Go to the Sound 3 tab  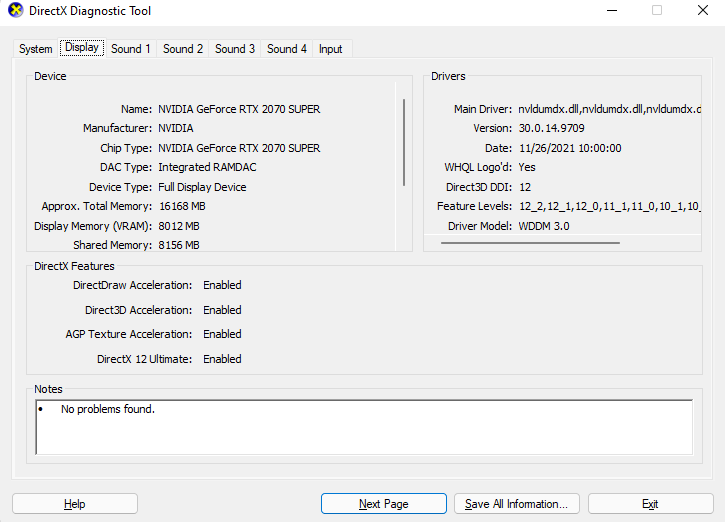pyautogui.click(x=235, y=49)
